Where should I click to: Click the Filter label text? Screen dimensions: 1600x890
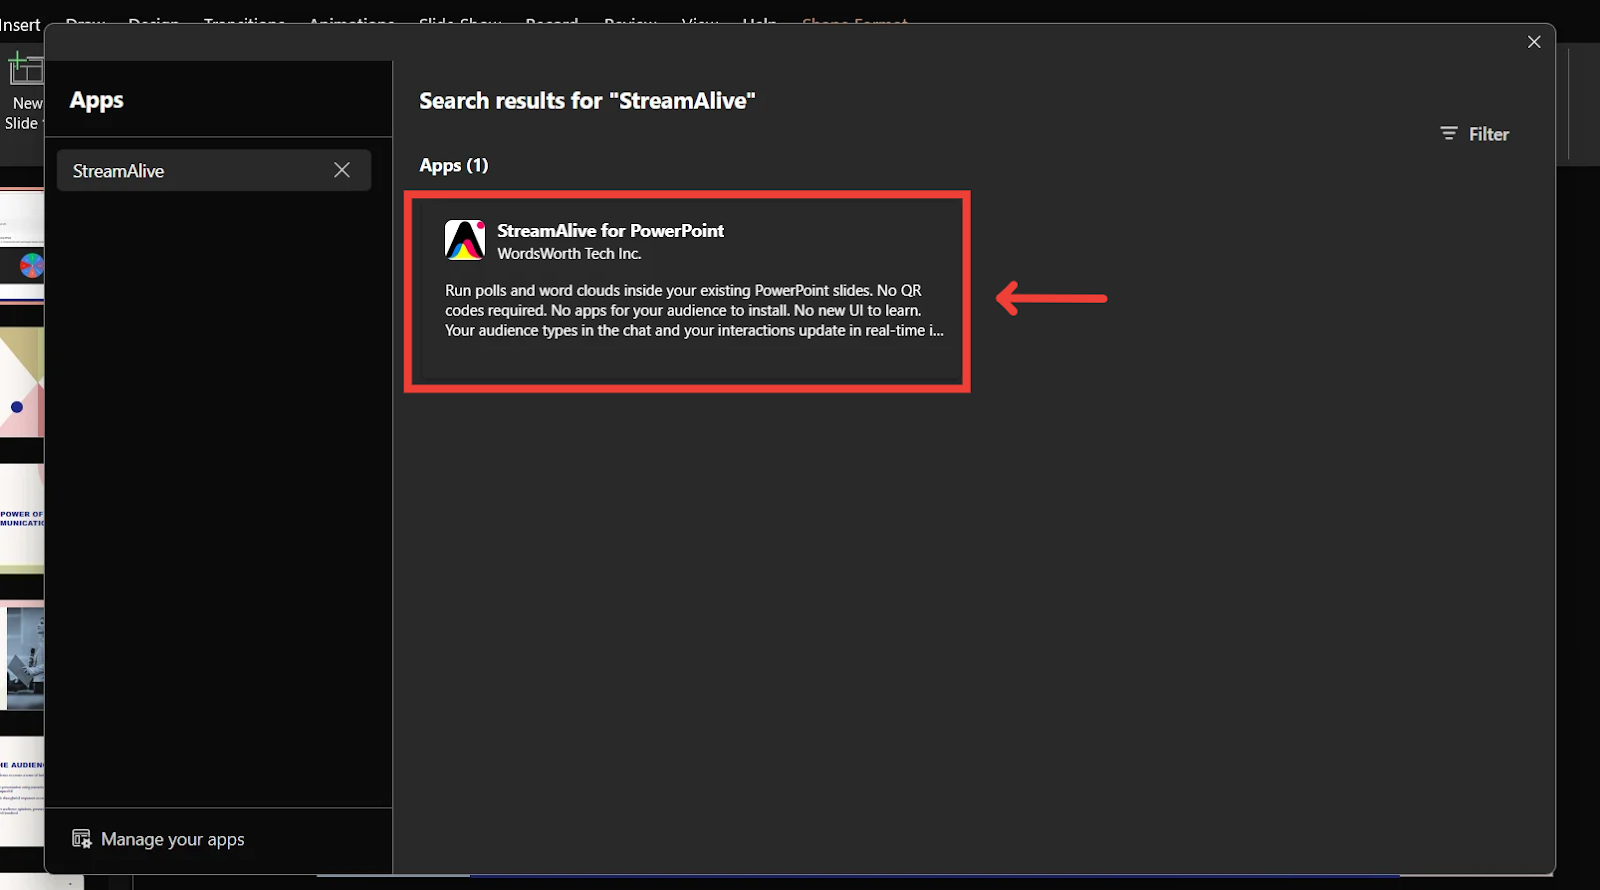[1488, 134]
